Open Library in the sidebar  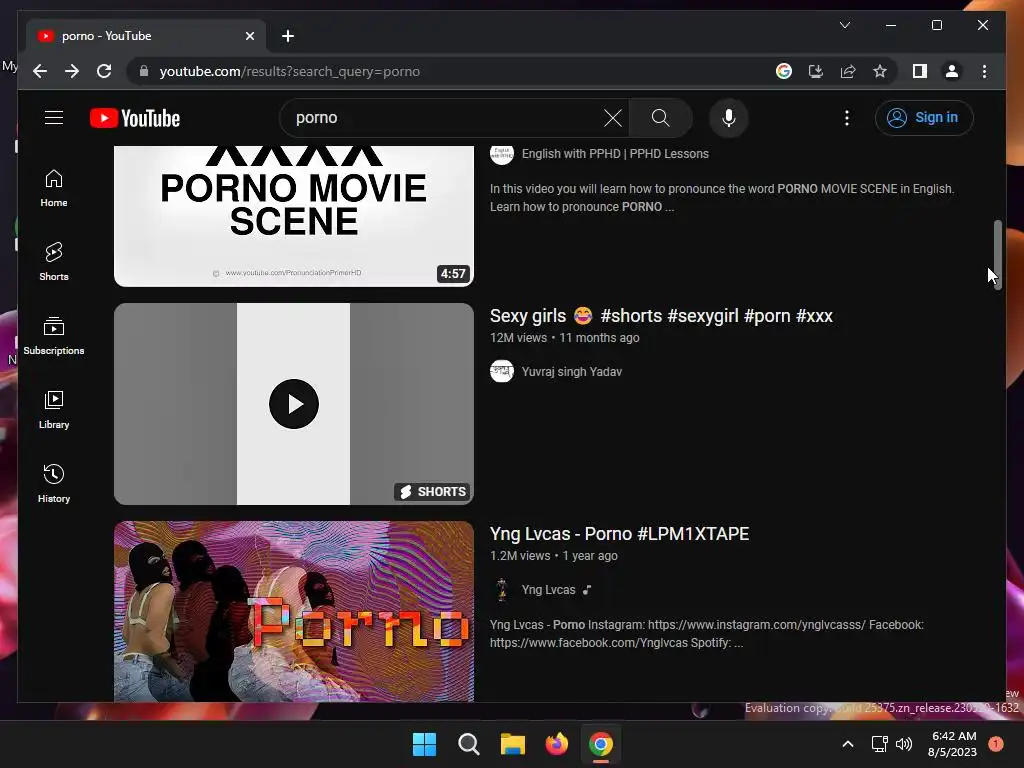[54, 409]
